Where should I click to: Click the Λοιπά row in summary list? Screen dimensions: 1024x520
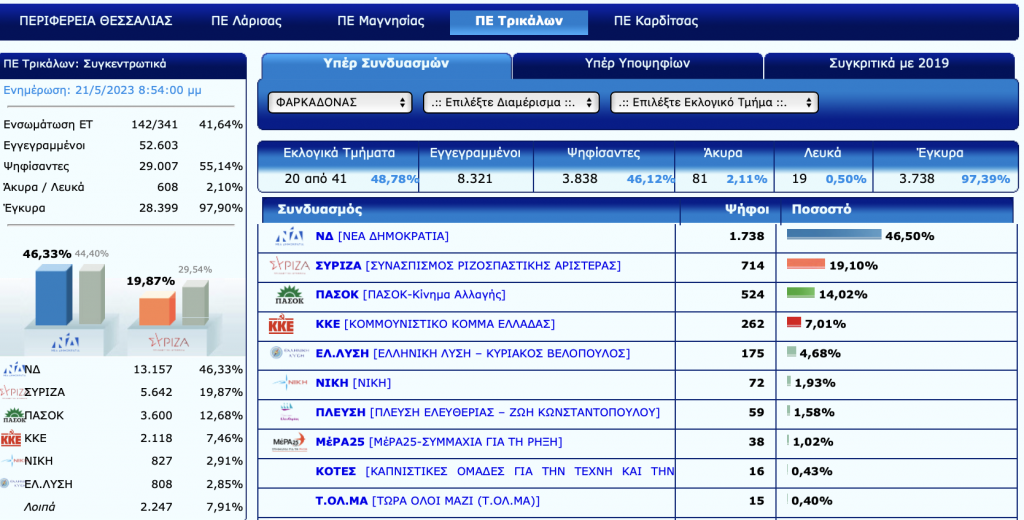coord(123,507)
